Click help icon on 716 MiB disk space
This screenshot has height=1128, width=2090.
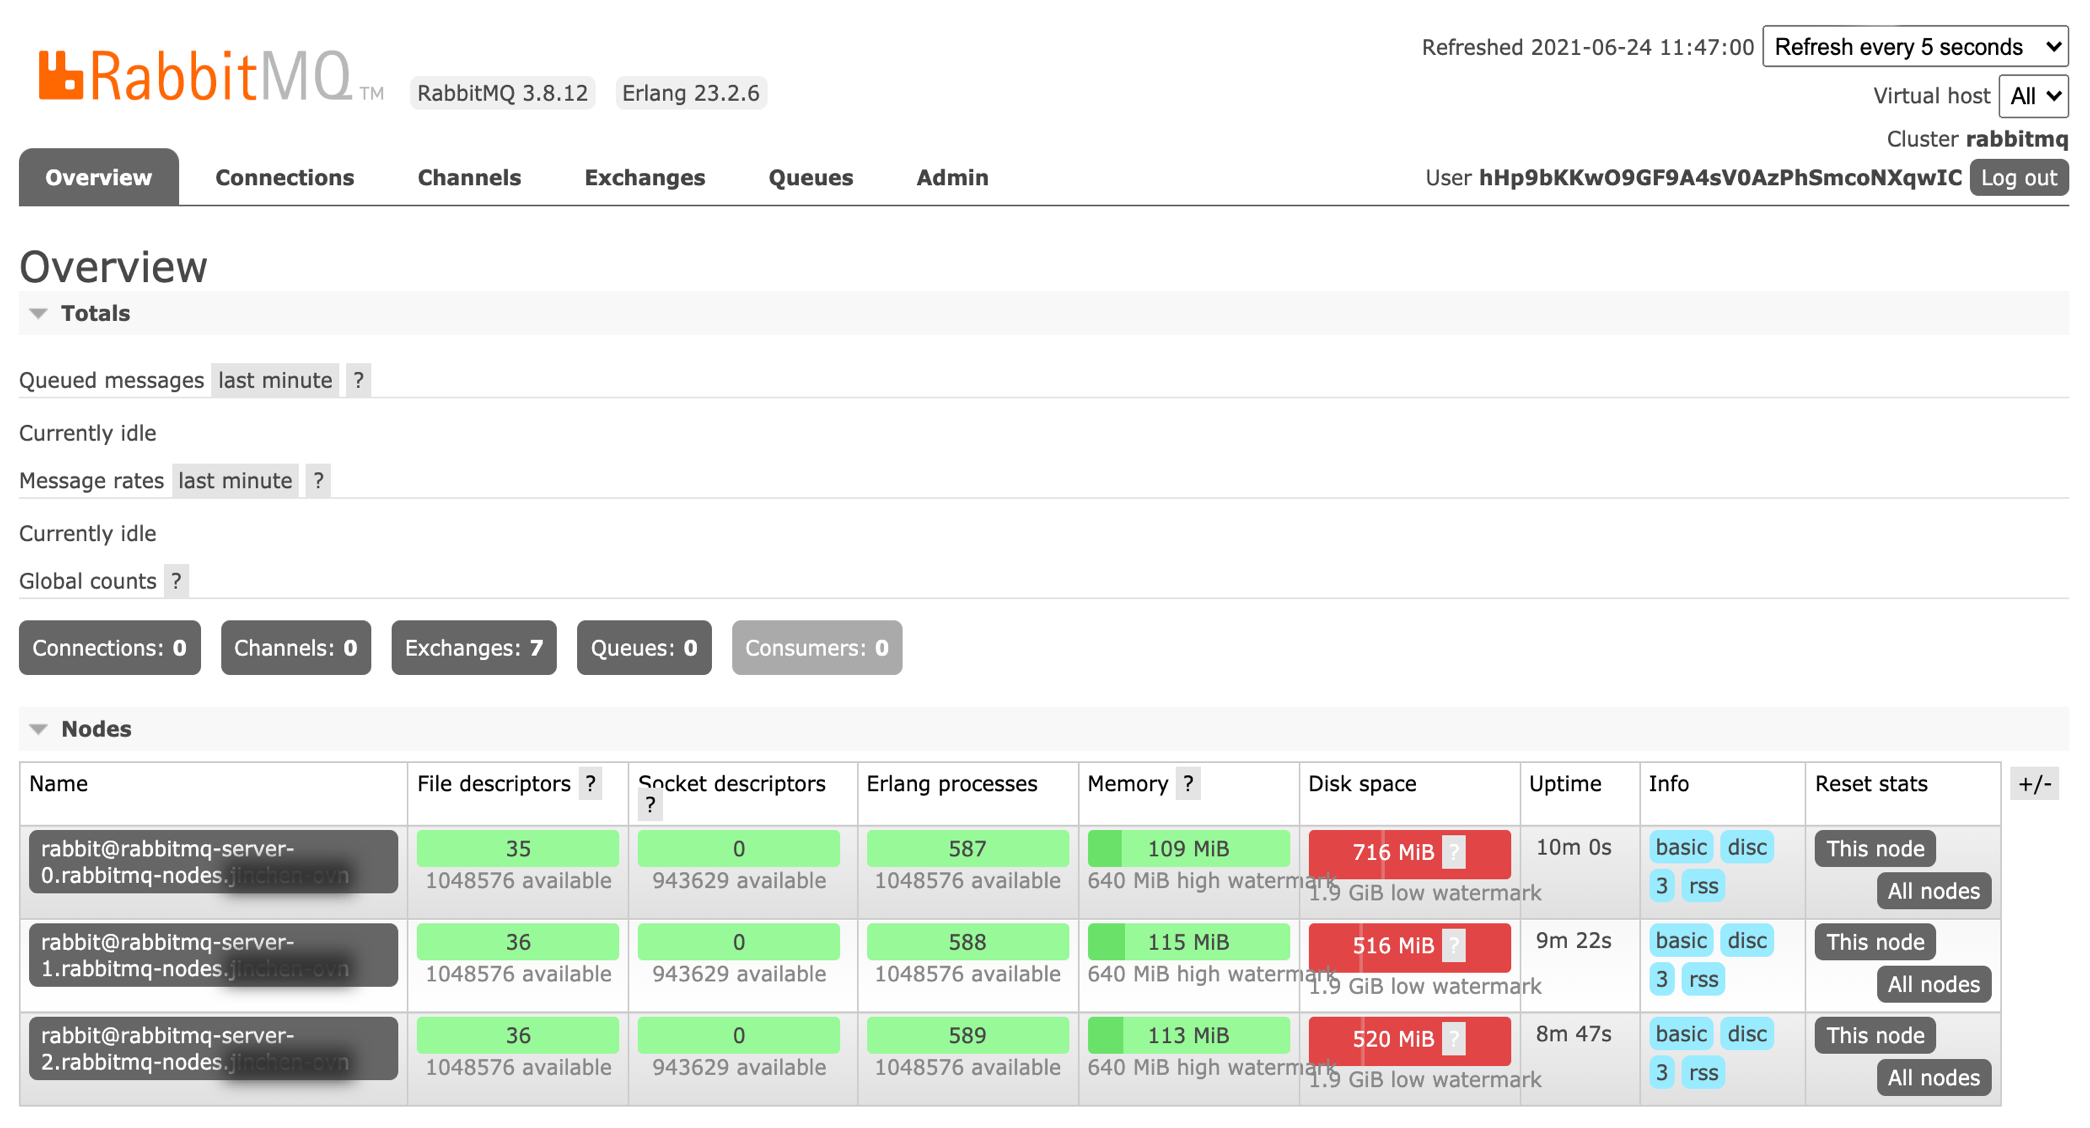[x=1454, y=852]
